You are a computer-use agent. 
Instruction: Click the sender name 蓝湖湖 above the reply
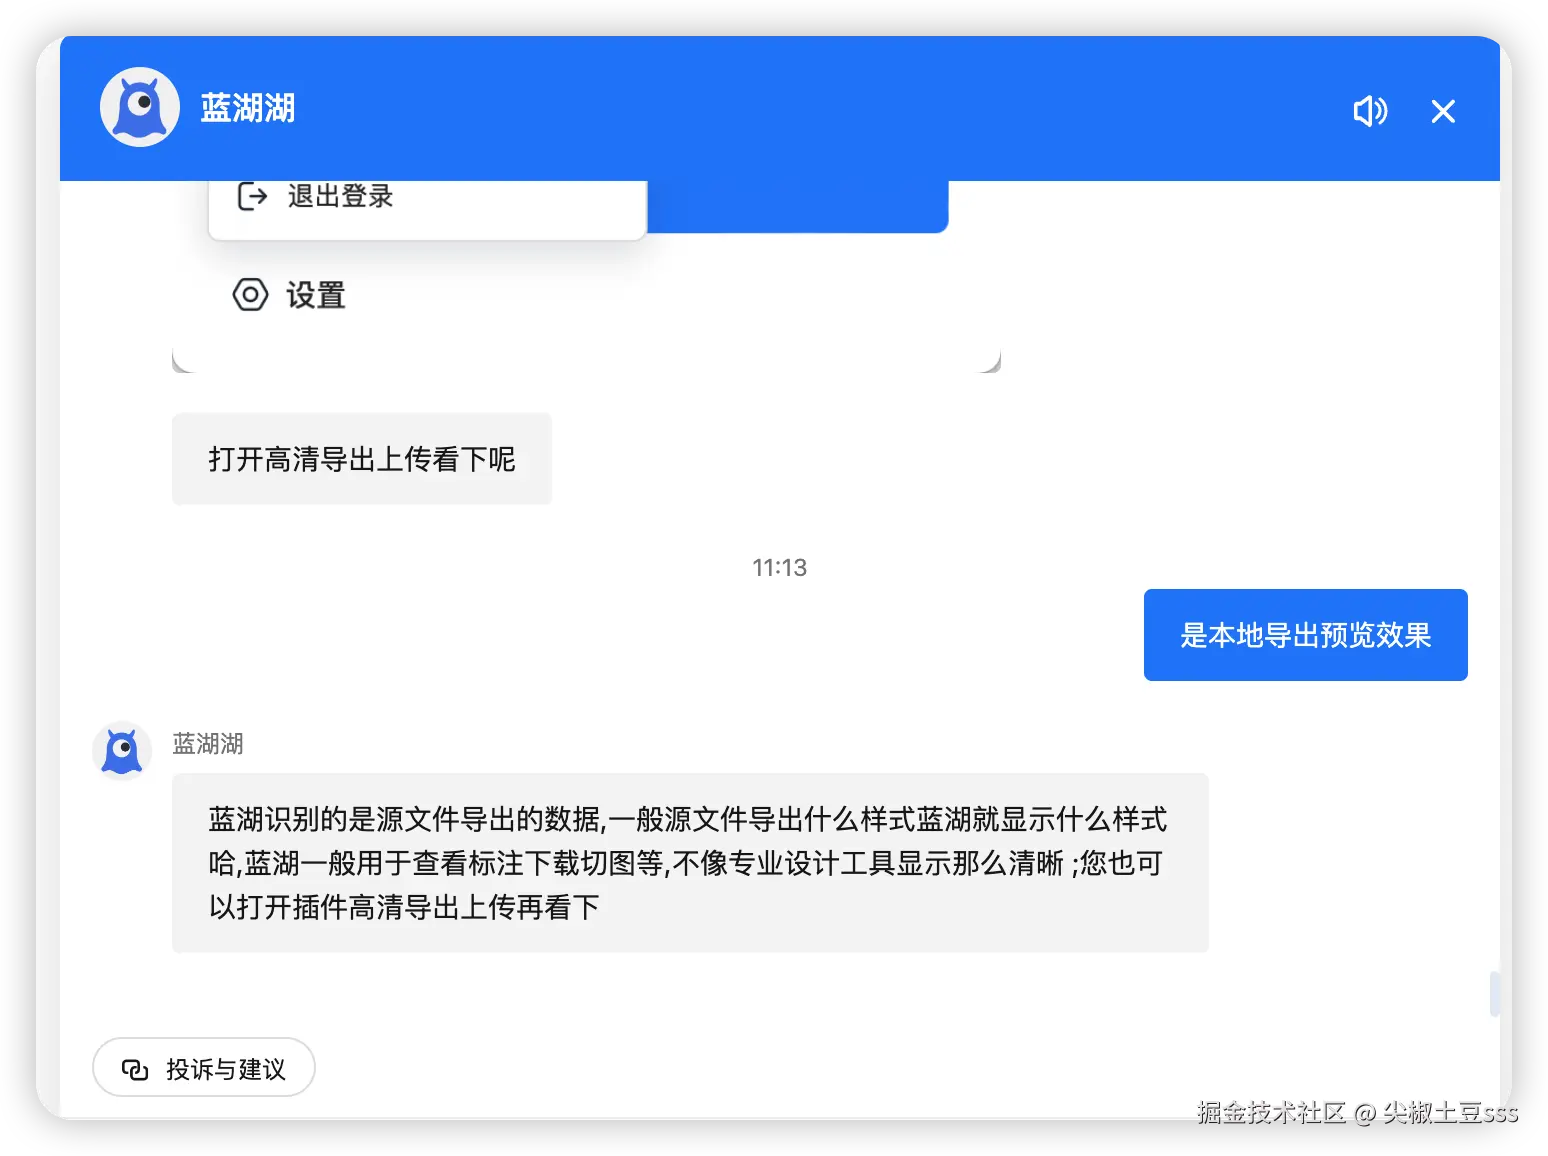tap(208, 744)
